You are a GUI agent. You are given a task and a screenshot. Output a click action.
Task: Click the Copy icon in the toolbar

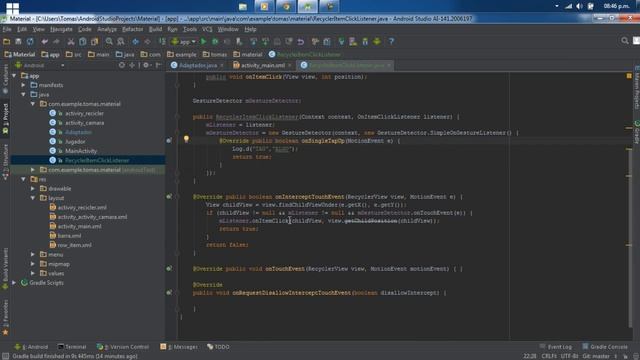(x=83, y=42)
